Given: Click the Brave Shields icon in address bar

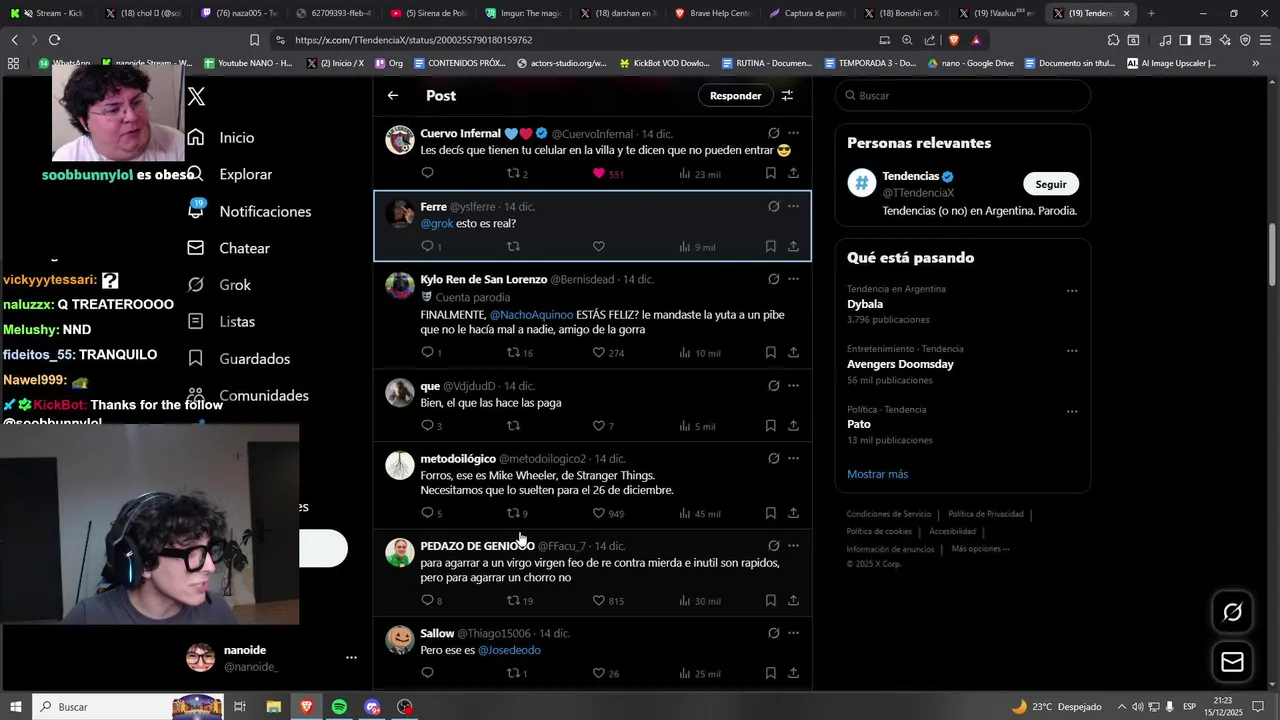Looking at the screenshot, I should click(x=953, y=40).
